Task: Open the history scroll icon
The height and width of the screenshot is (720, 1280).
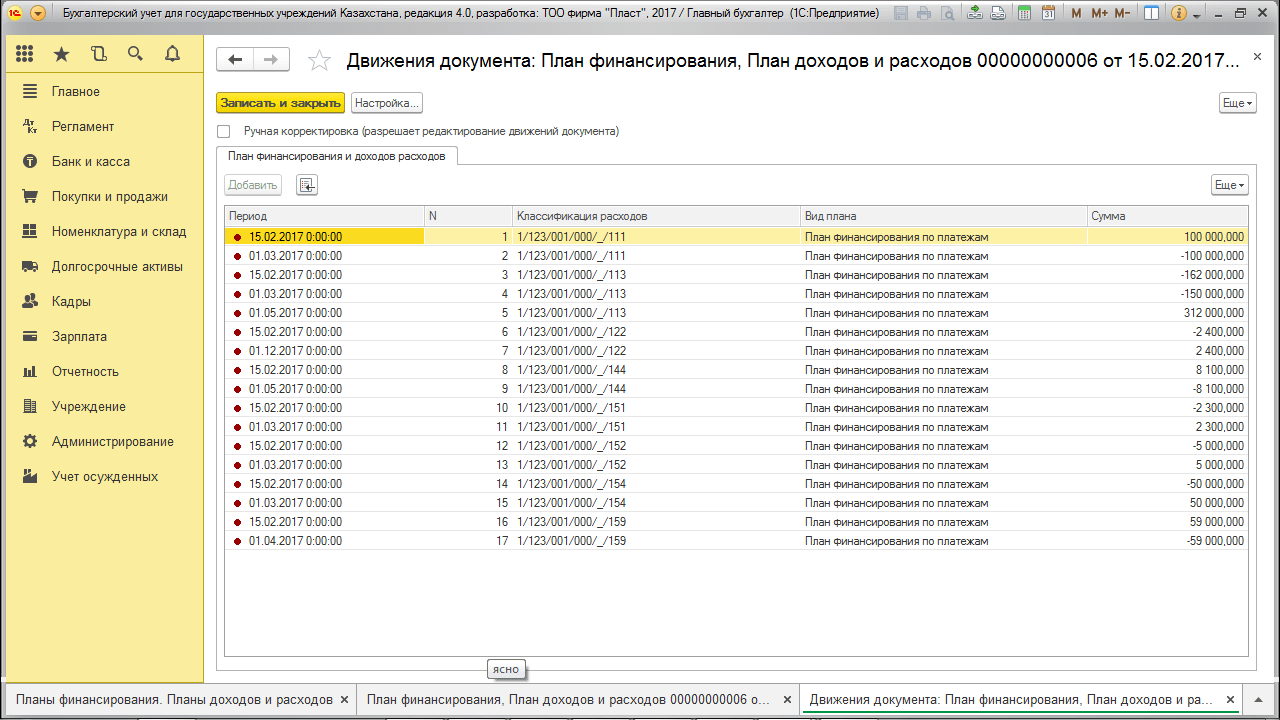Action: (x=98, y=54)
